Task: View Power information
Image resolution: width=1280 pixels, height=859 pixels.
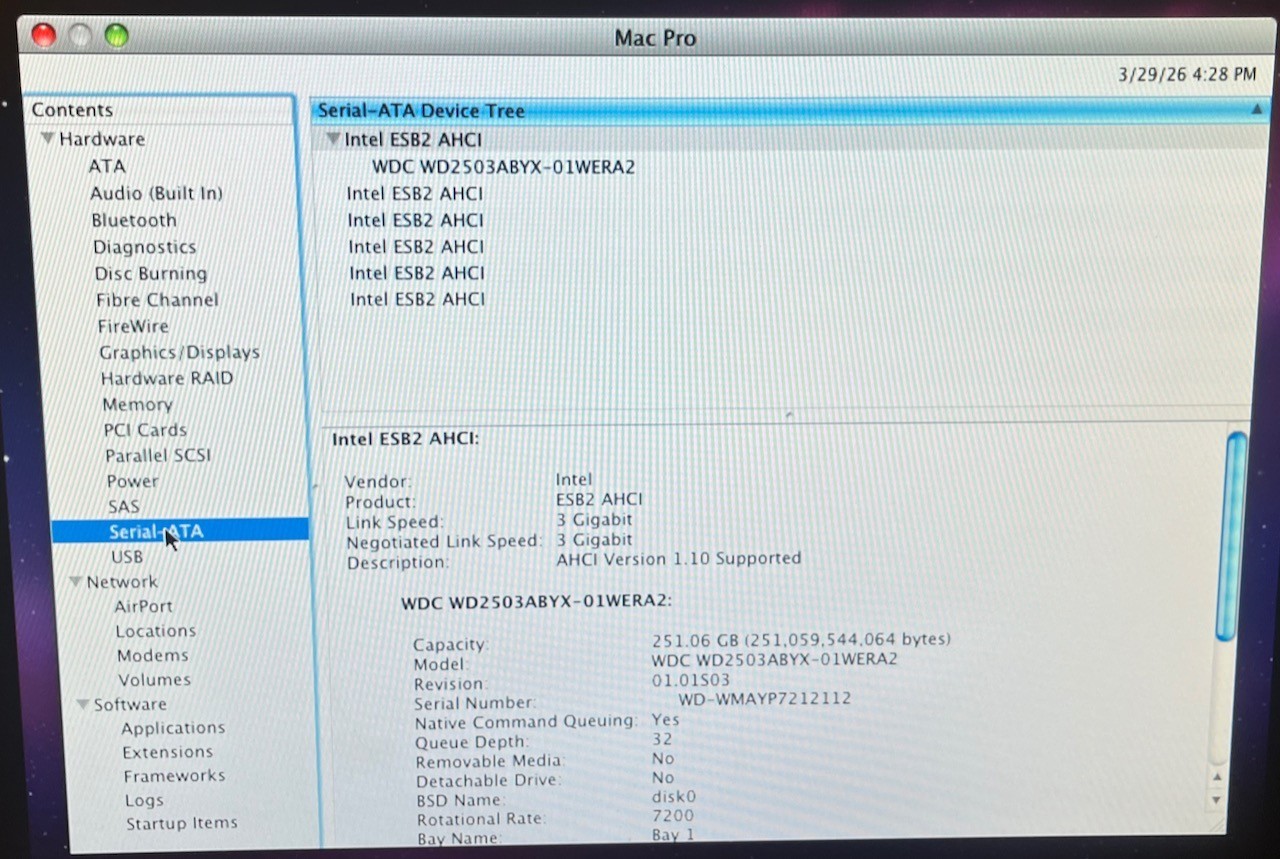Action: pyautogui.click(x=132, y=481)
